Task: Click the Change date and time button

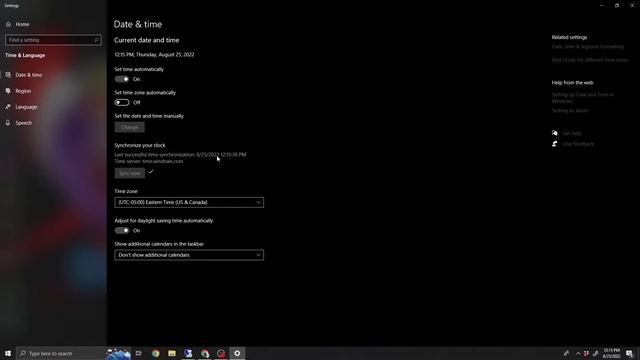Action: 129,127
